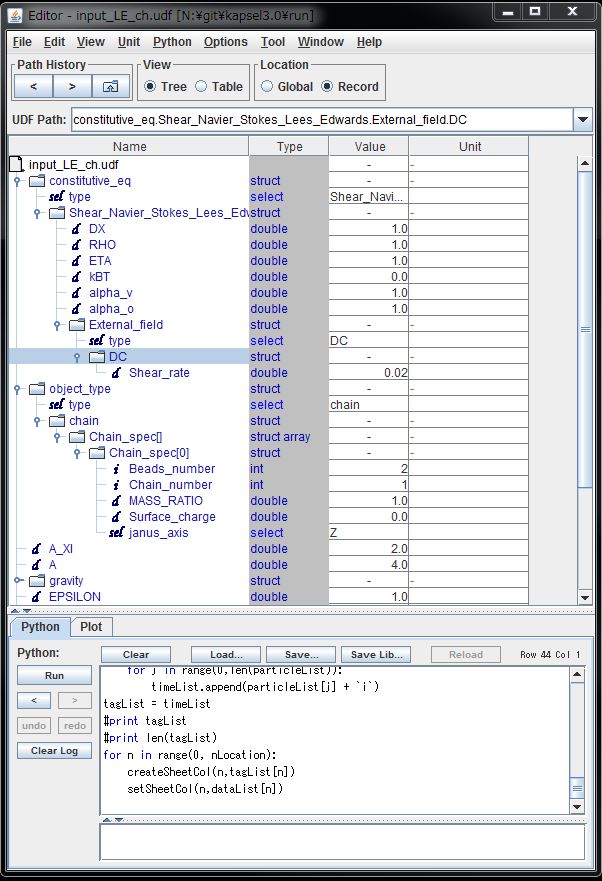Screen dimensions: 602x881
Task: Click the constitutive_eq folder icon
Action: [x=37, y=181]
